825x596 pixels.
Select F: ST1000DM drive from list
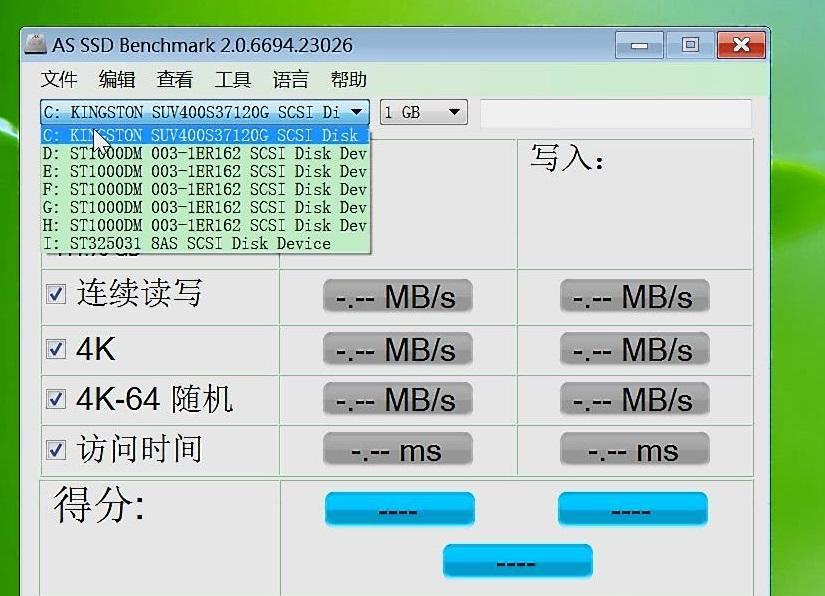(205, 189)
